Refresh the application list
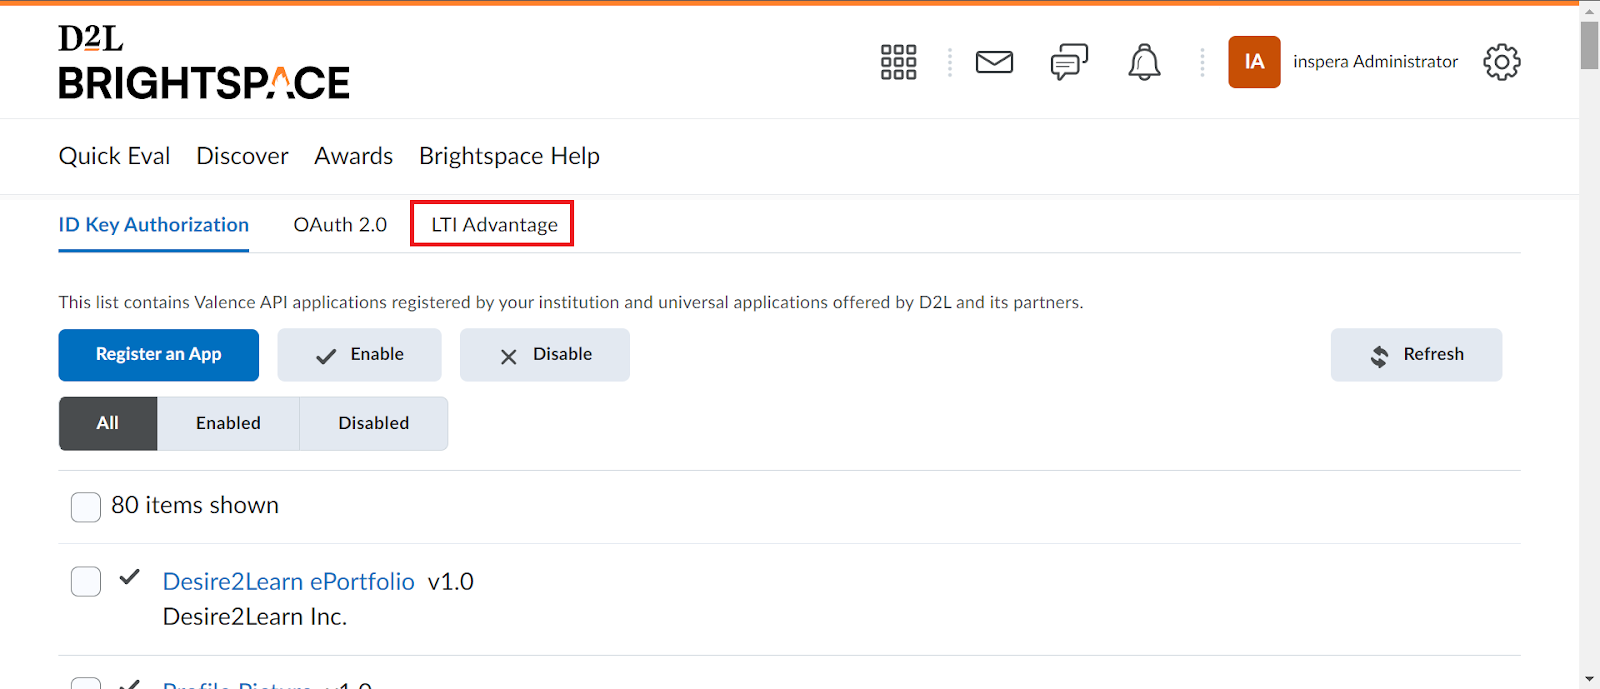This screenshot has height=689, width=1600. [x=1416, y=355]
